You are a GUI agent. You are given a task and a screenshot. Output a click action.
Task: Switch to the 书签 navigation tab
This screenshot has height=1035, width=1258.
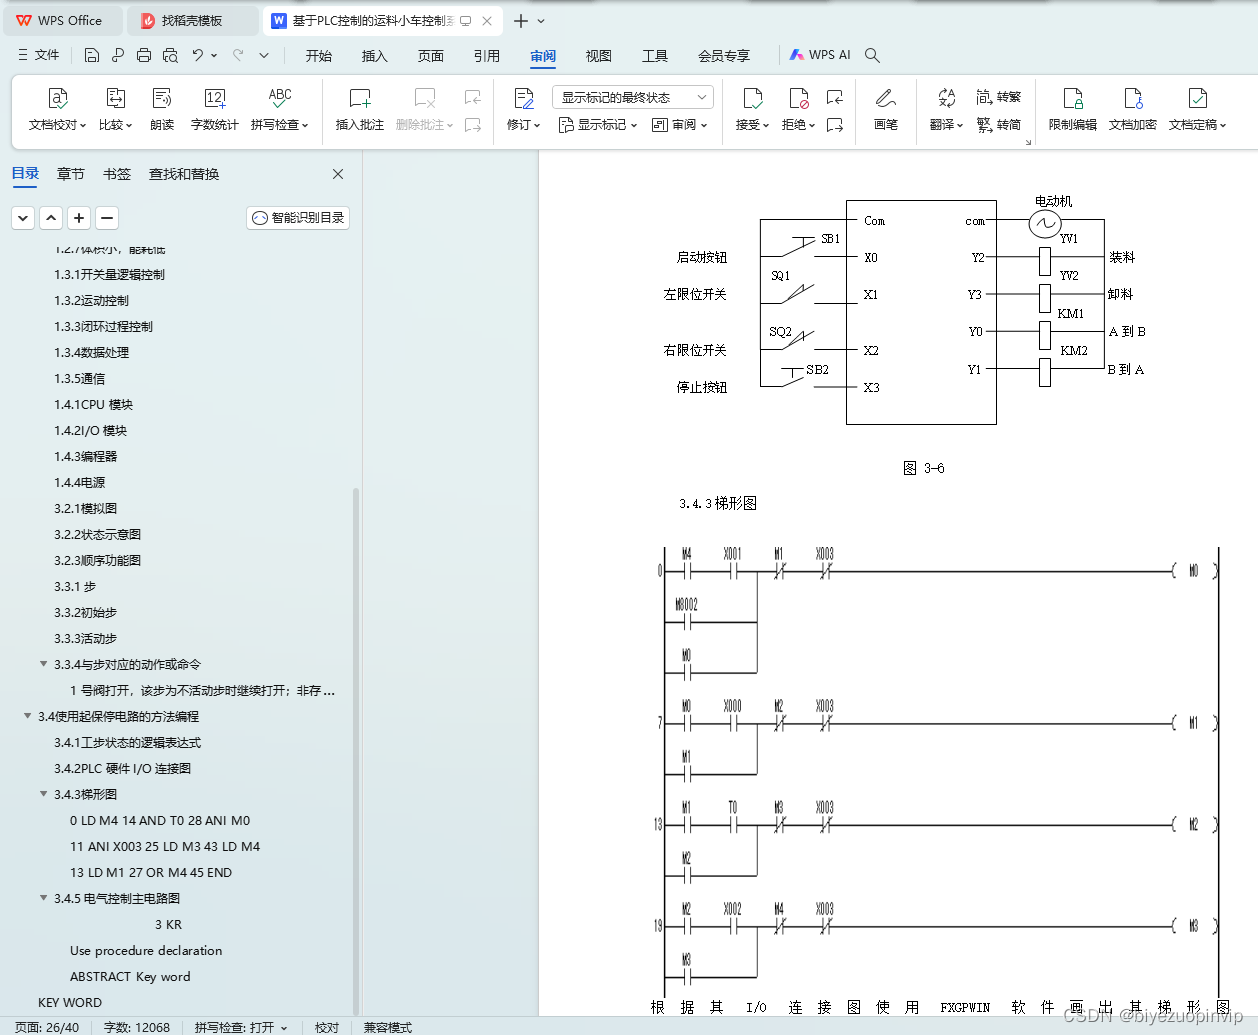coord(117,174)
